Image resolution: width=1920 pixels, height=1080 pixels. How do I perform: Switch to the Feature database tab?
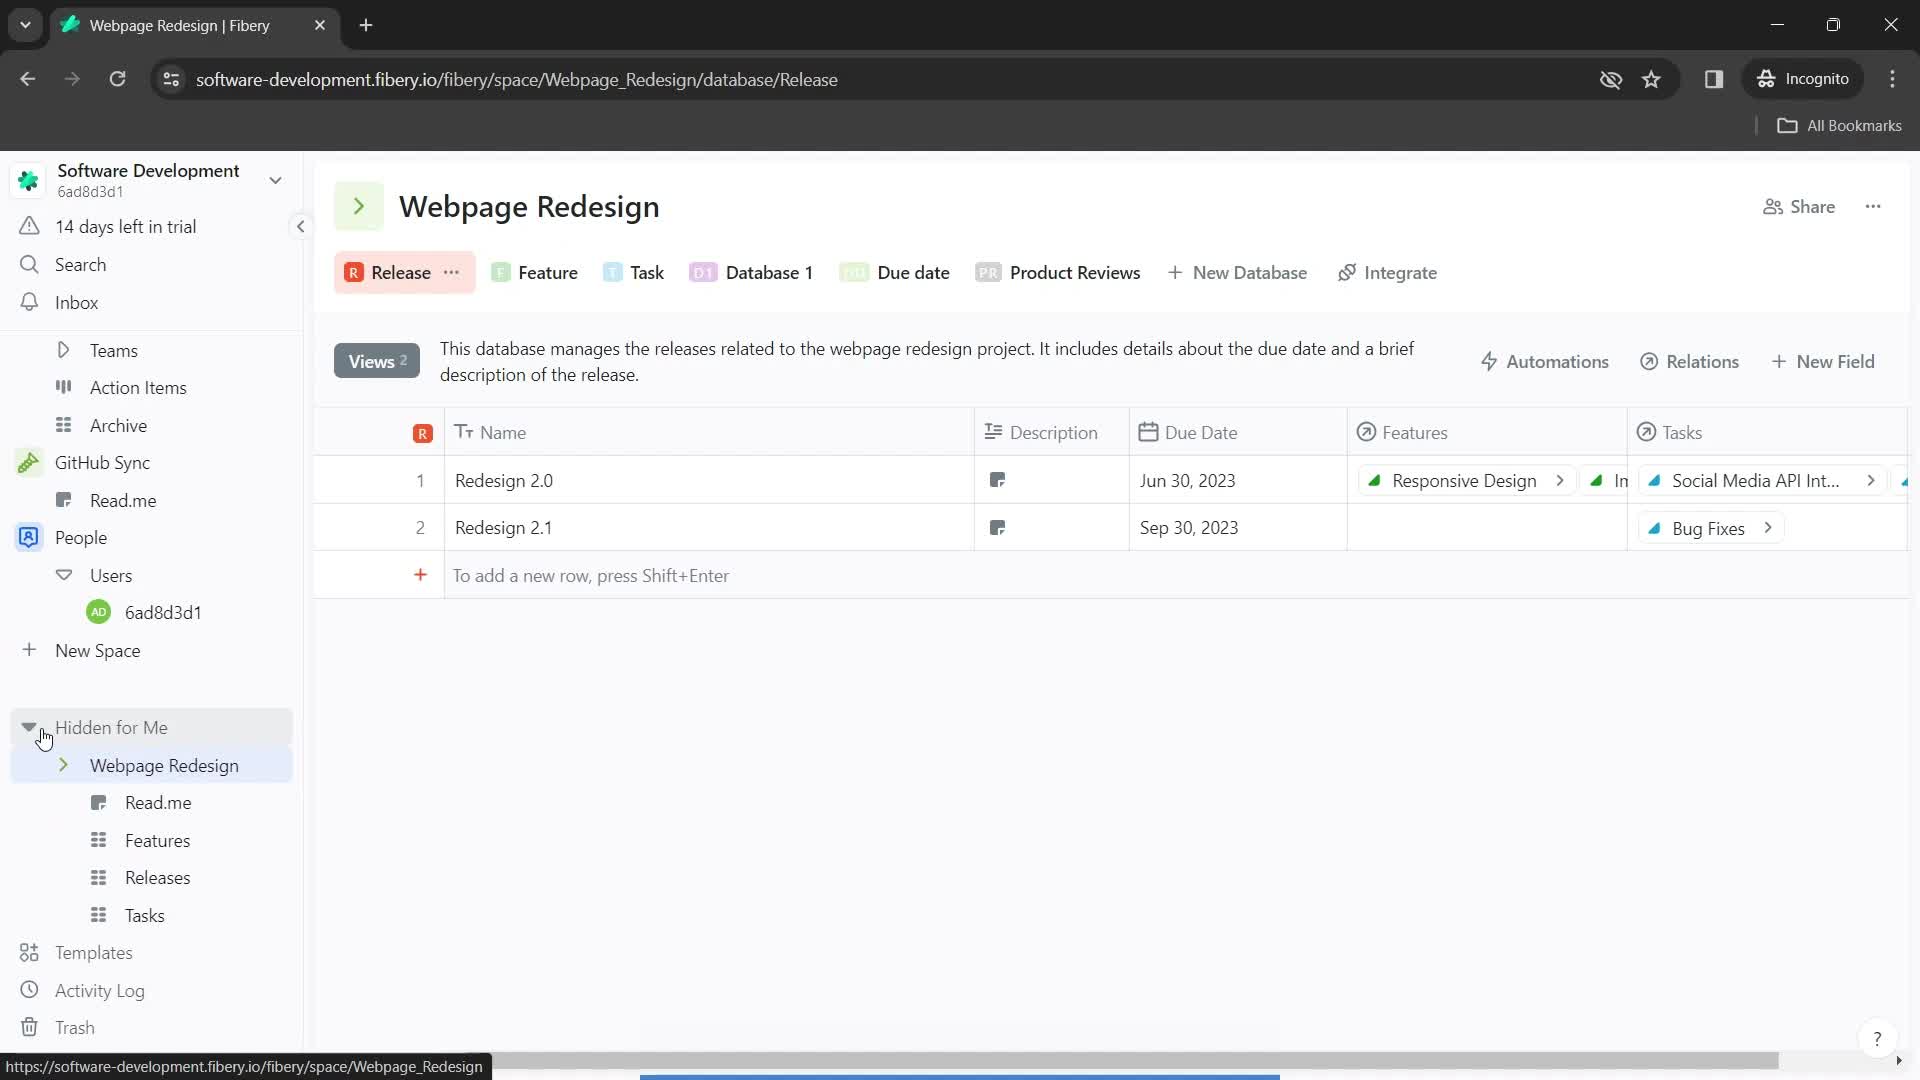535,273
